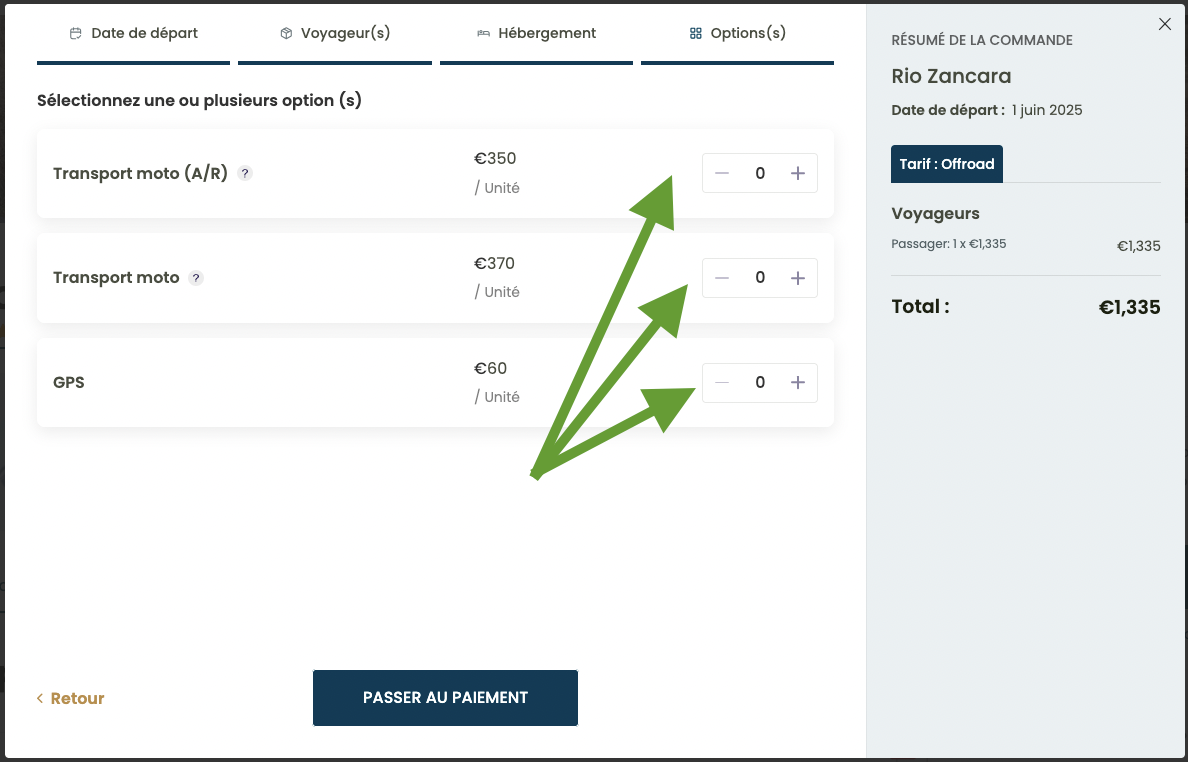Screen dimensions: 1188x762
Task: Close the booking dialog with X
Action: point(1165,24)
